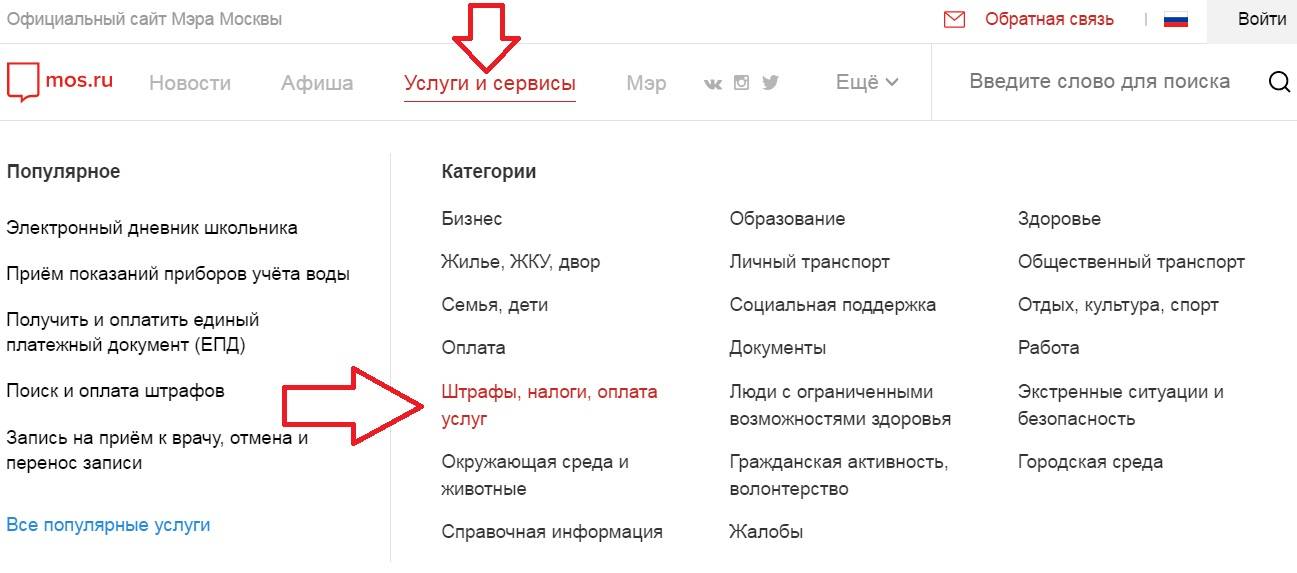Click the Обратная связь link

click(x=1049, y=20)
